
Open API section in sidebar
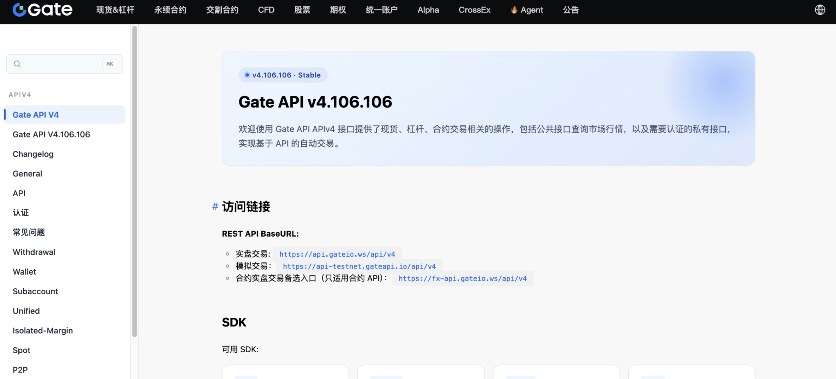[19, 193]
